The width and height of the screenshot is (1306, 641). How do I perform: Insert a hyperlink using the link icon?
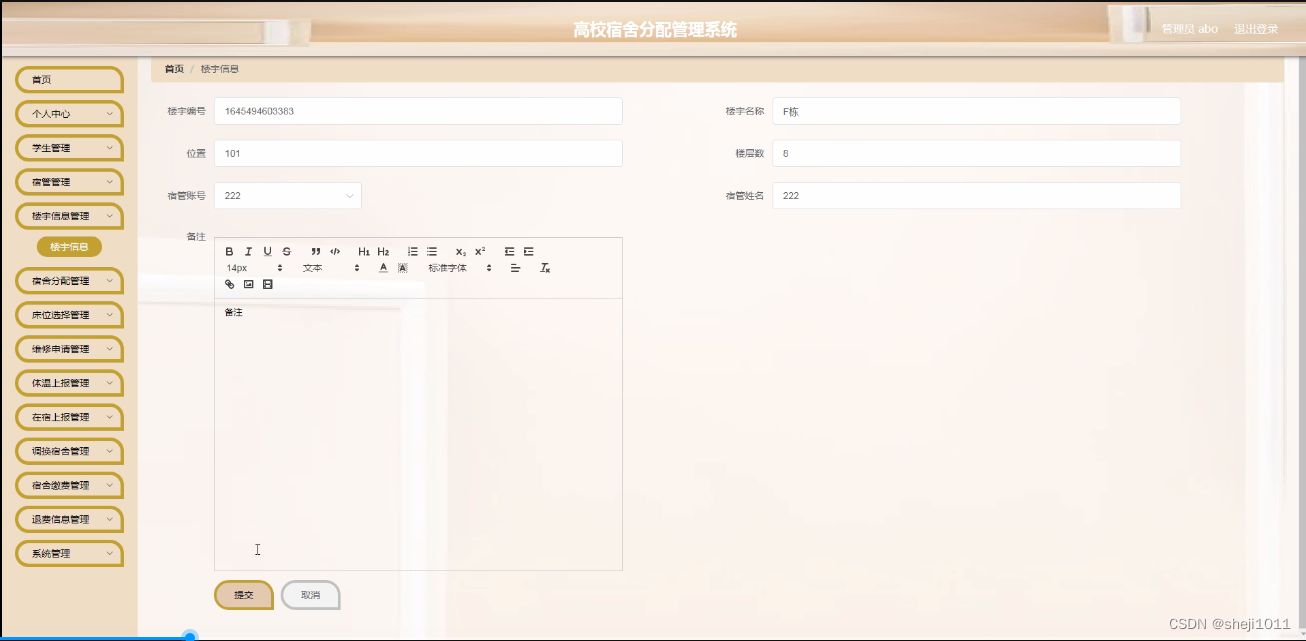[229, 285]
